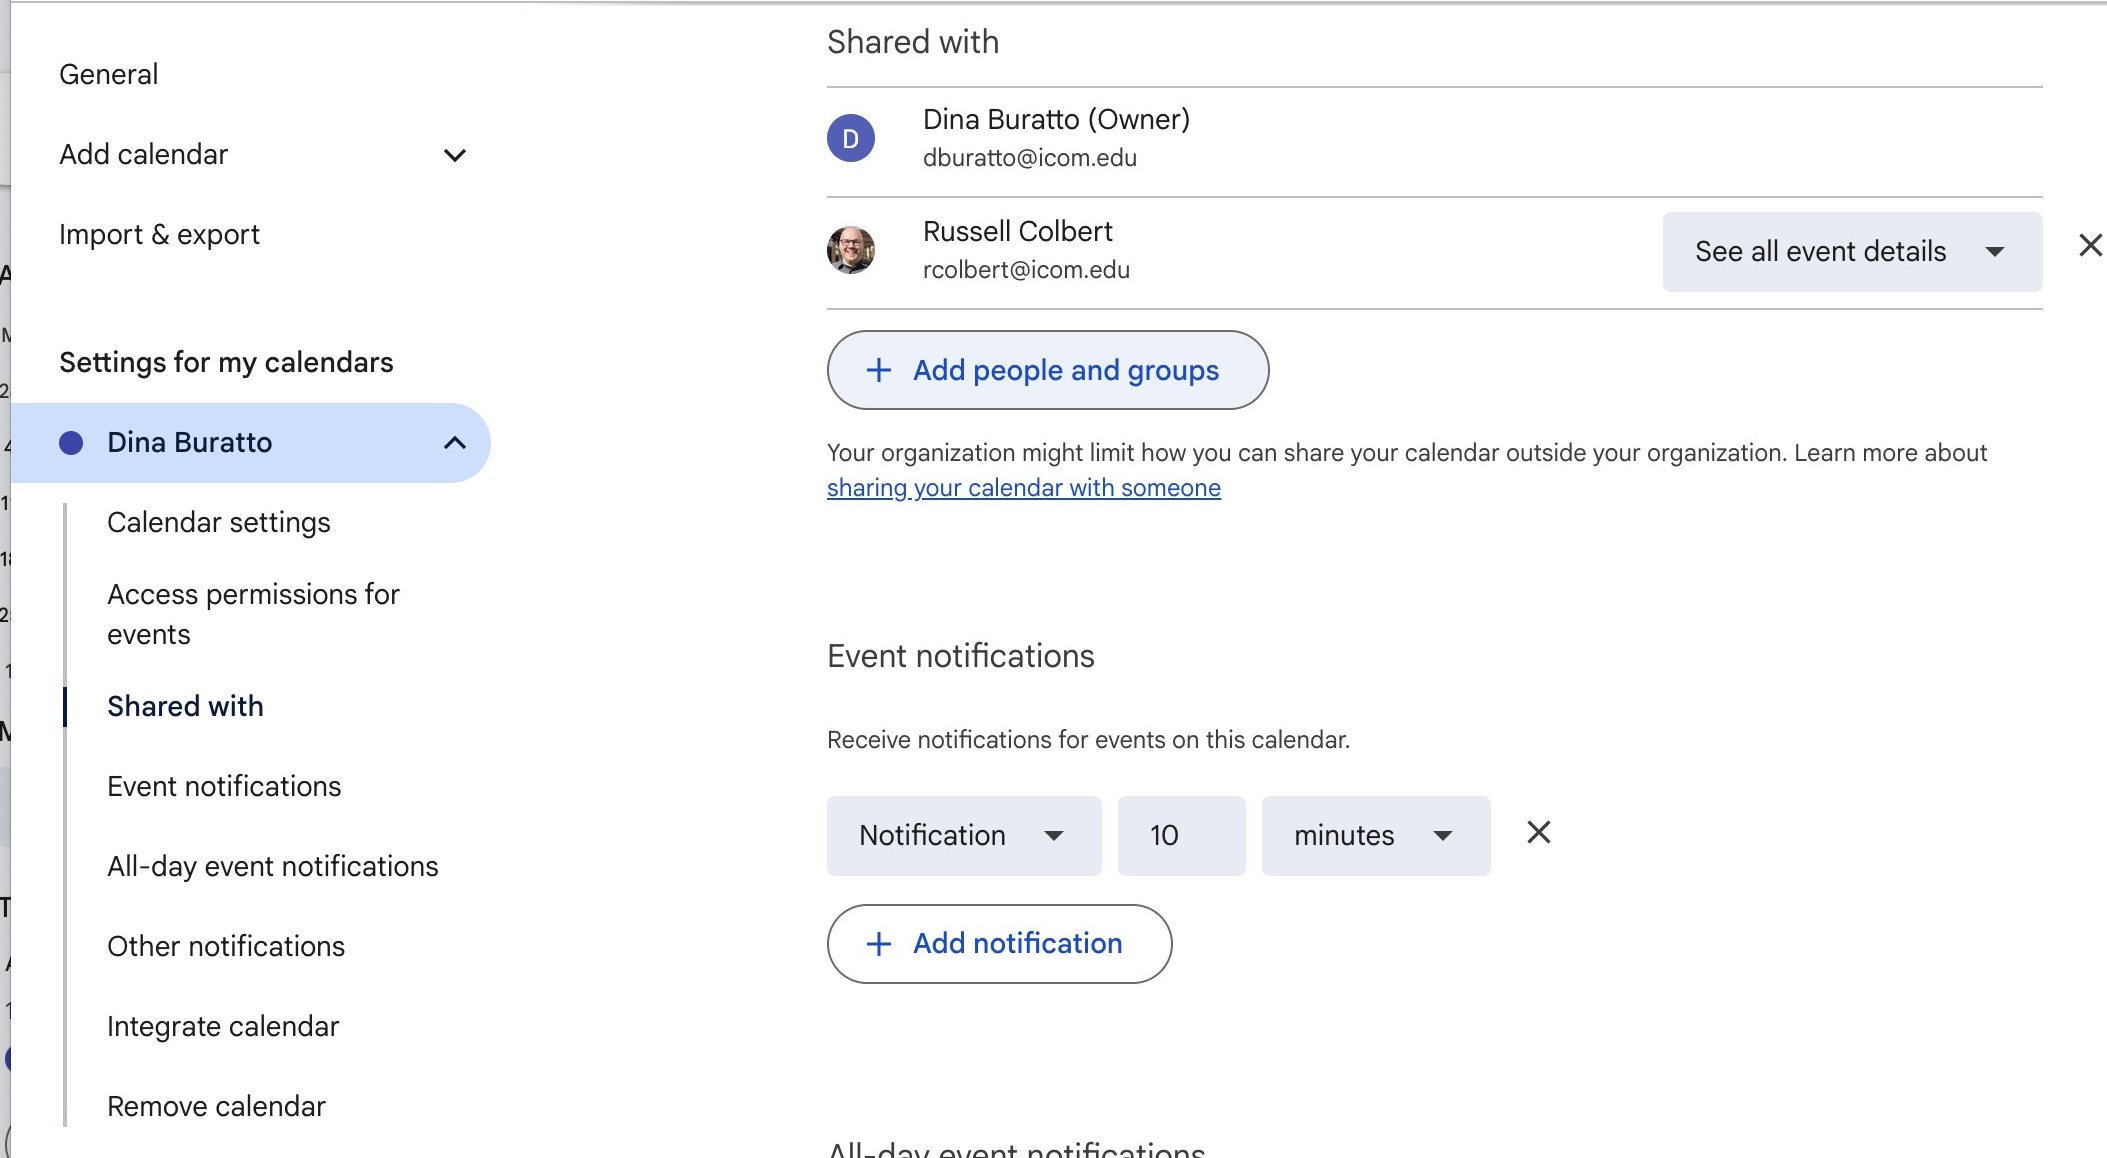
Task: Open sharing your calendar with someone link
Action: pyautogui.click(x=1023, y=488)
